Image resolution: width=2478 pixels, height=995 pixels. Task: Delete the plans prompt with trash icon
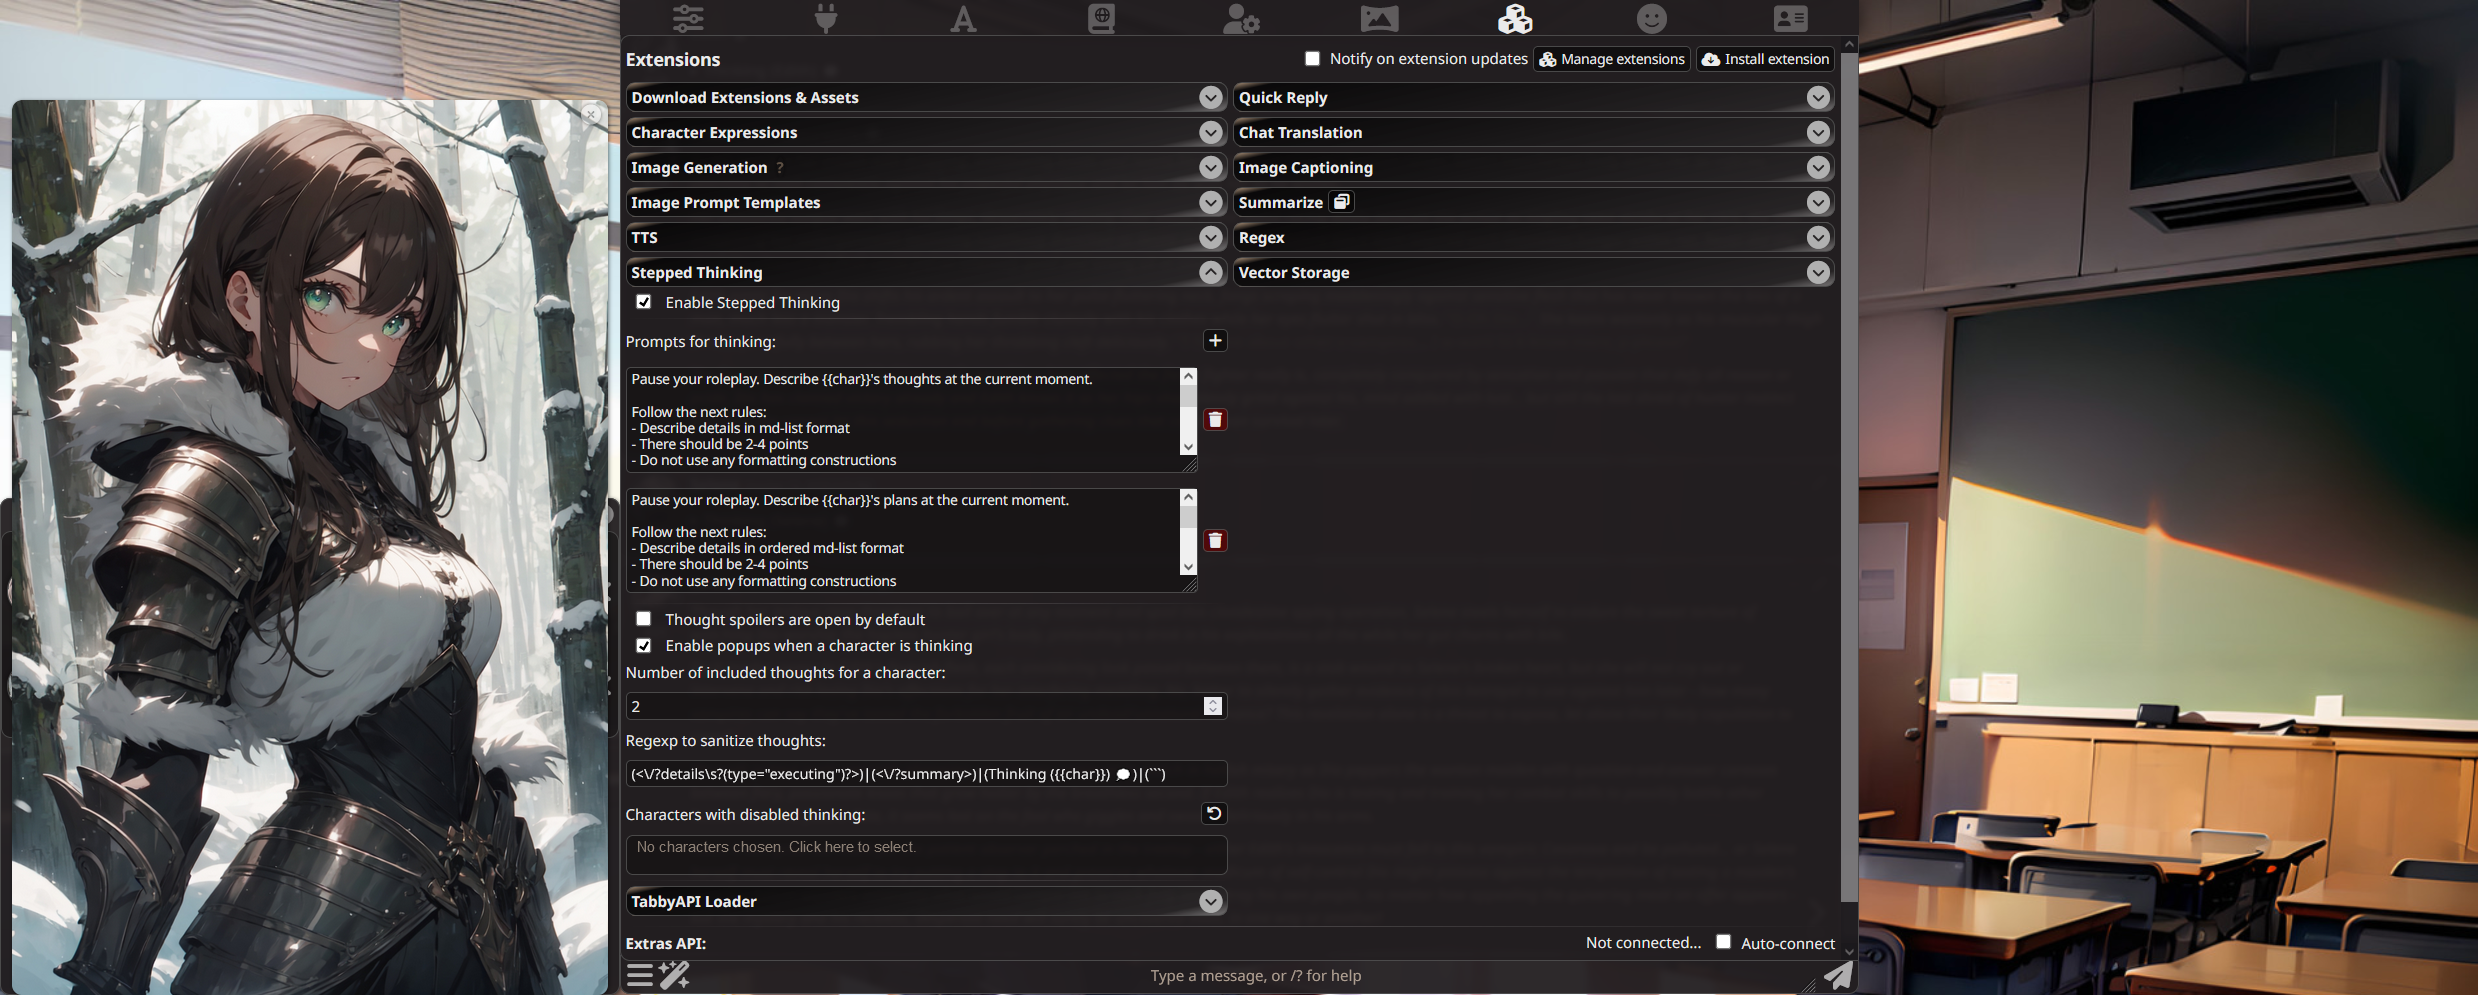[1215, 541]
